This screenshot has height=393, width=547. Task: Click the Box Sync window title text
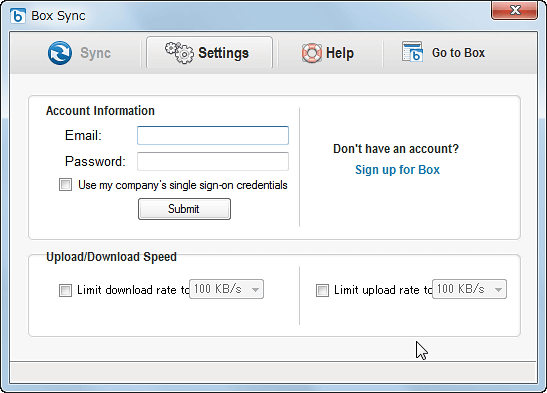(x=58, y=16)
